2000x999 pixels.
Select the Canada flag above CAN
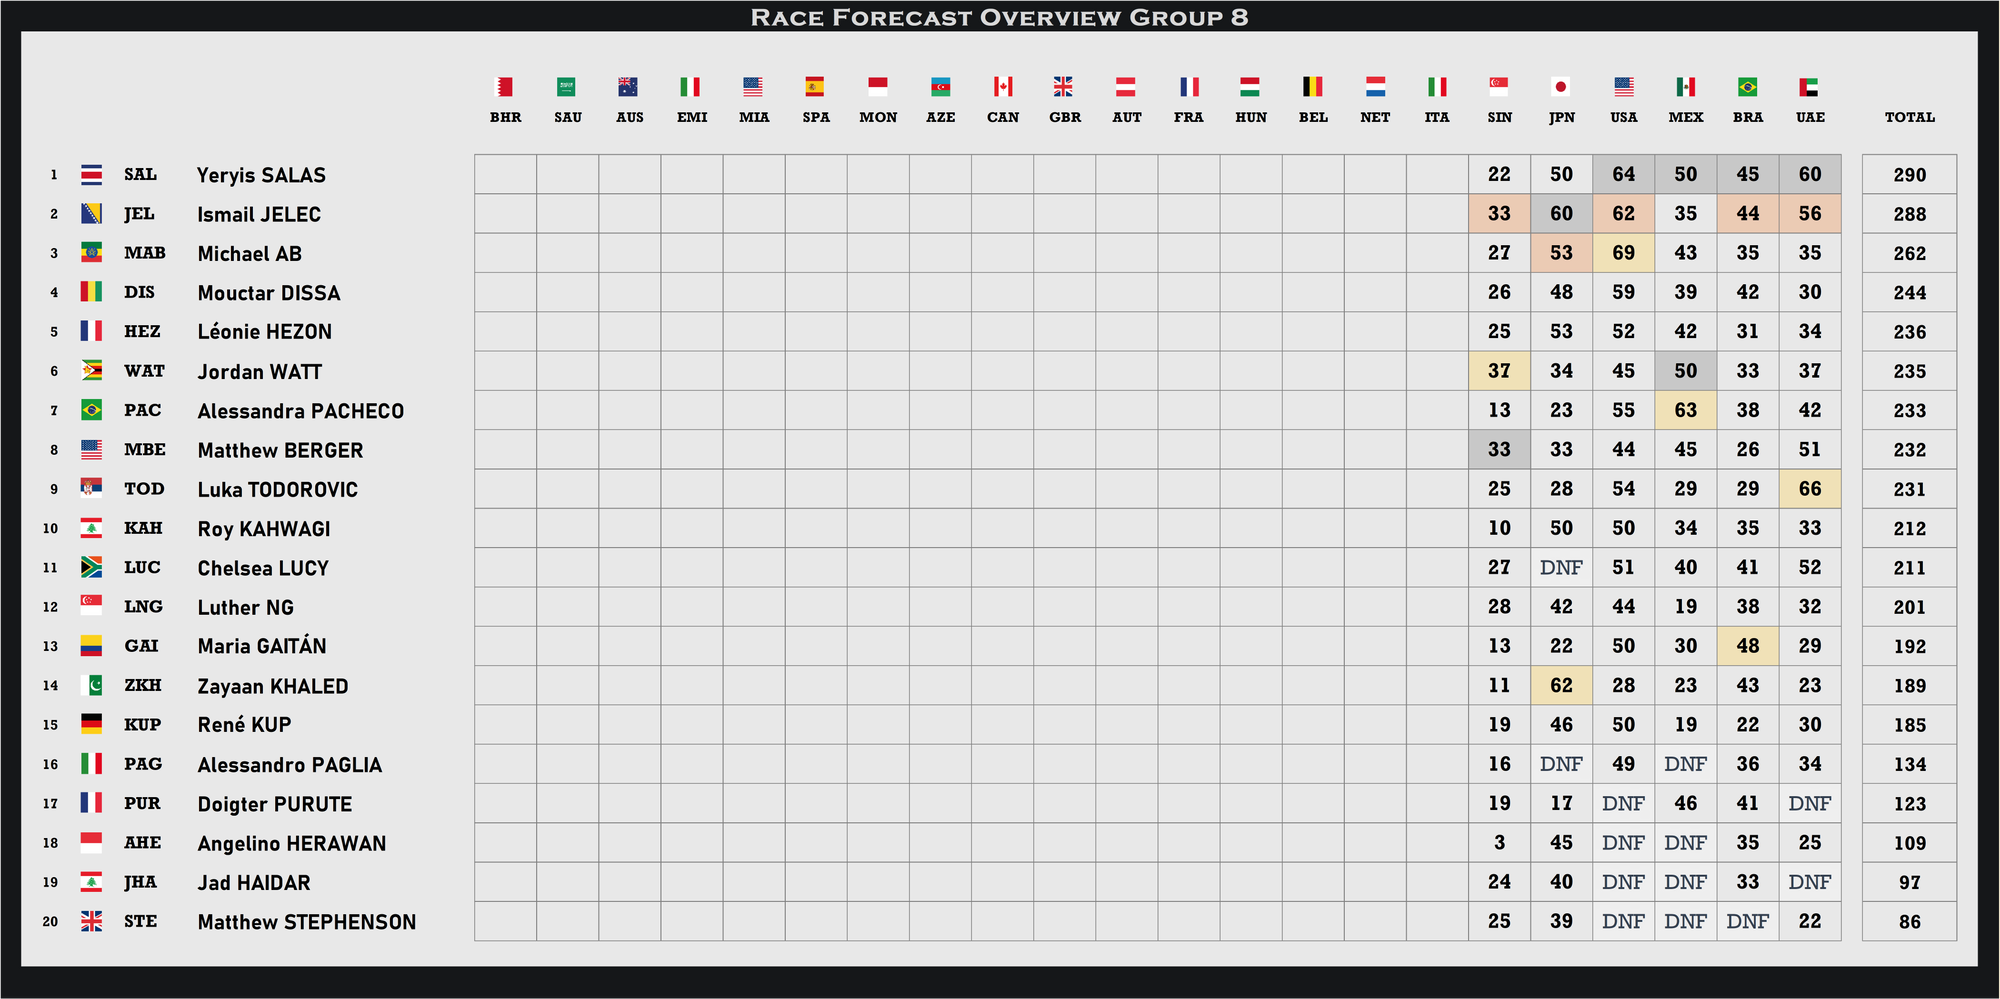tap(1003, 87)
